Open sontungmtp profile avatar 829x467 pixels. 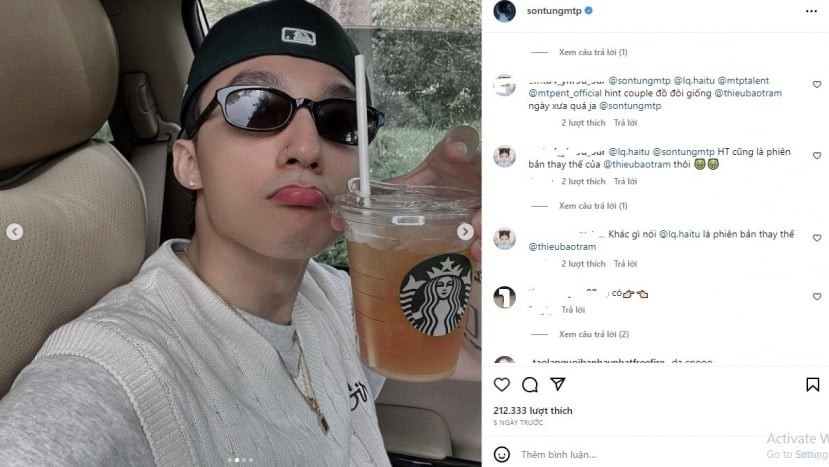coord(504,11)
